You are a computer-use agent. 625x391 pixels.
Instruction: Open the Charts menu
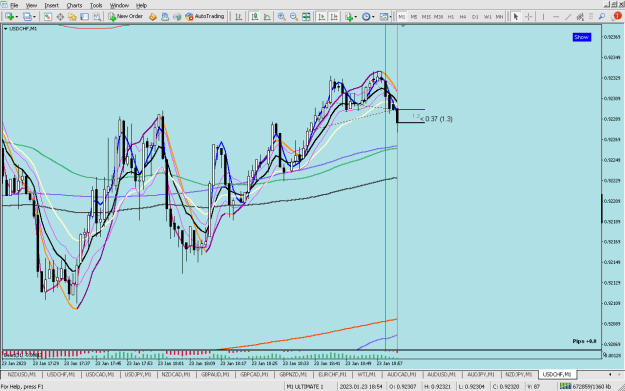coord(74,5)
